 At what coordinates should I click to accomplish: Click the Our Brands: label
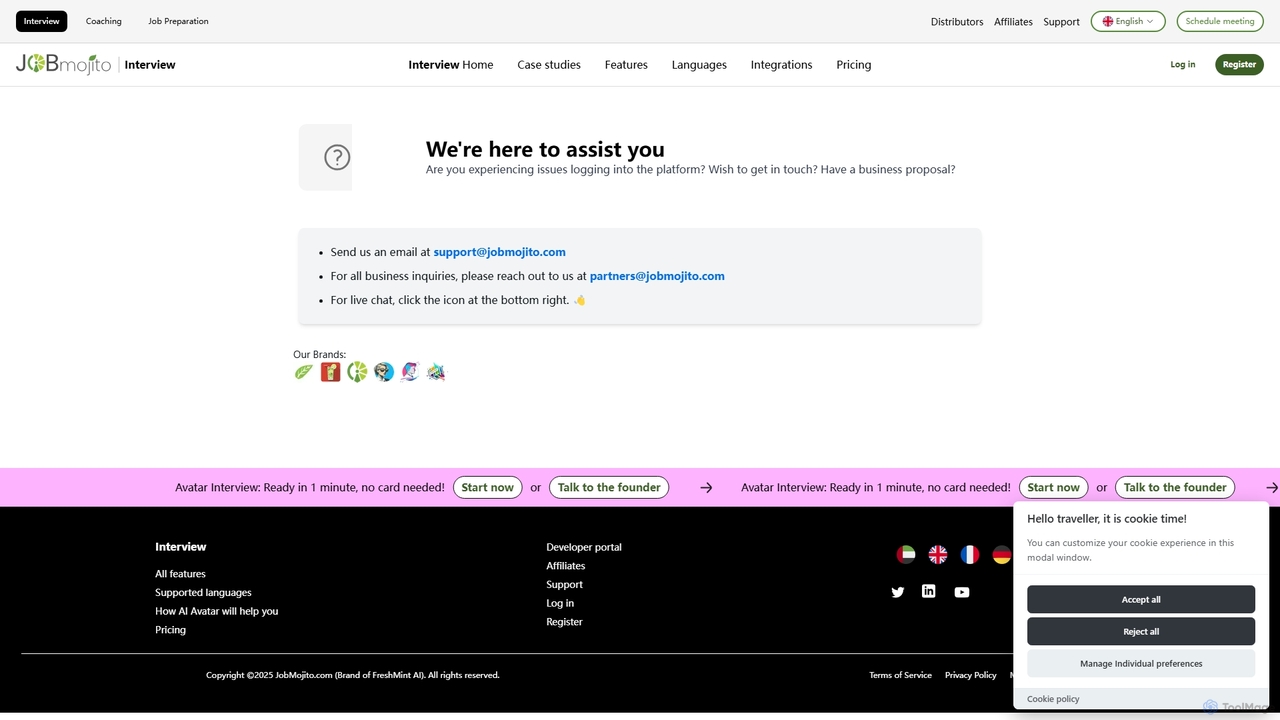tap(319, 354)
